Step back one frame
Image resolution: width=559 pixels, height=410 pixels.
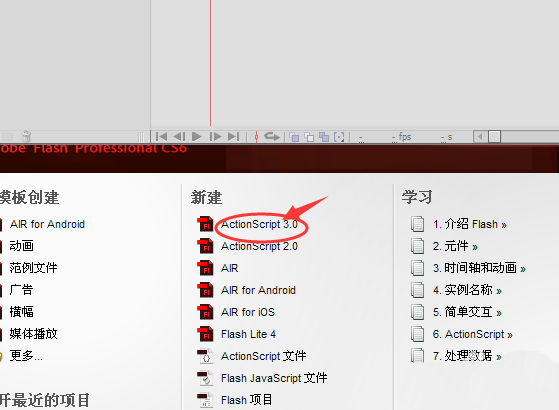click(179, 137)
